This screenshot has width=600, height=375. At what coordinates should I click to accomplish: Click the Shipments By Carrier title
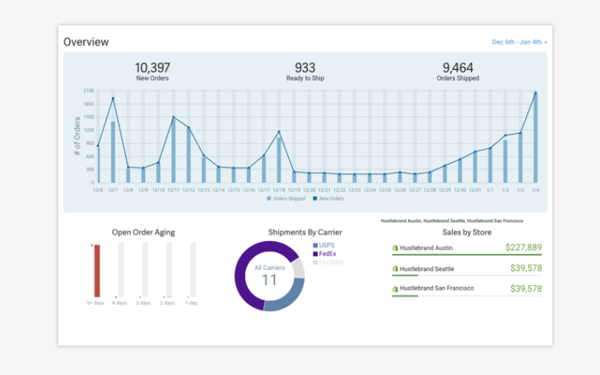point(305,232)
